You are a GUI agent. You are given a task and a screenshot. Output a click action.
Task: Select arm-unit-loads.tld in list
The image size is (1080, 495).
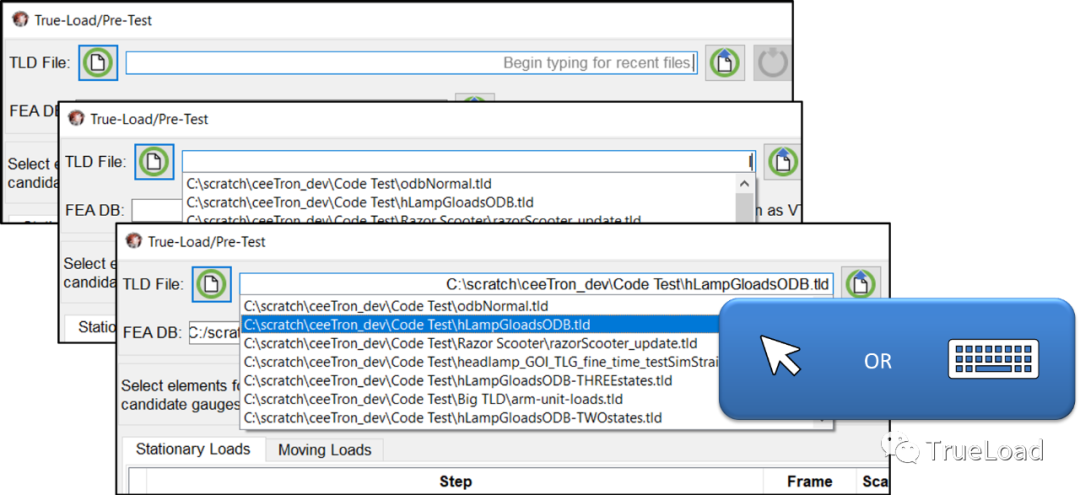[x=479, y=399]
